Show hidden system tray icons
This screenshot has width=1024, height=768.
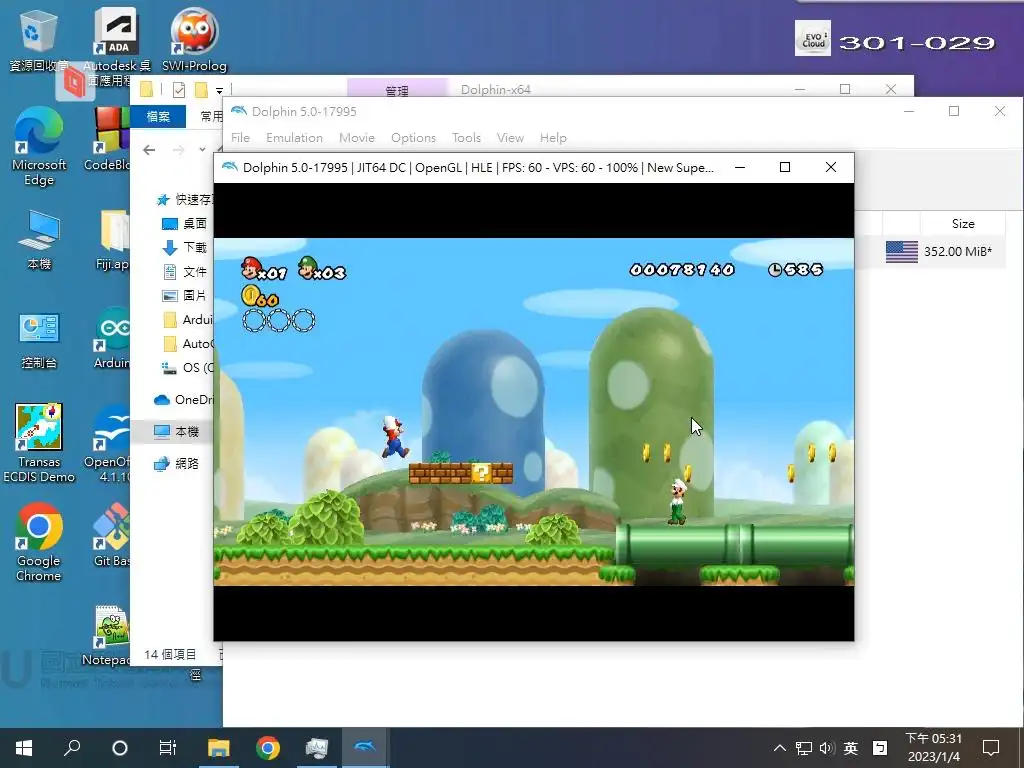pyautogui.click(x=780, y=748)
